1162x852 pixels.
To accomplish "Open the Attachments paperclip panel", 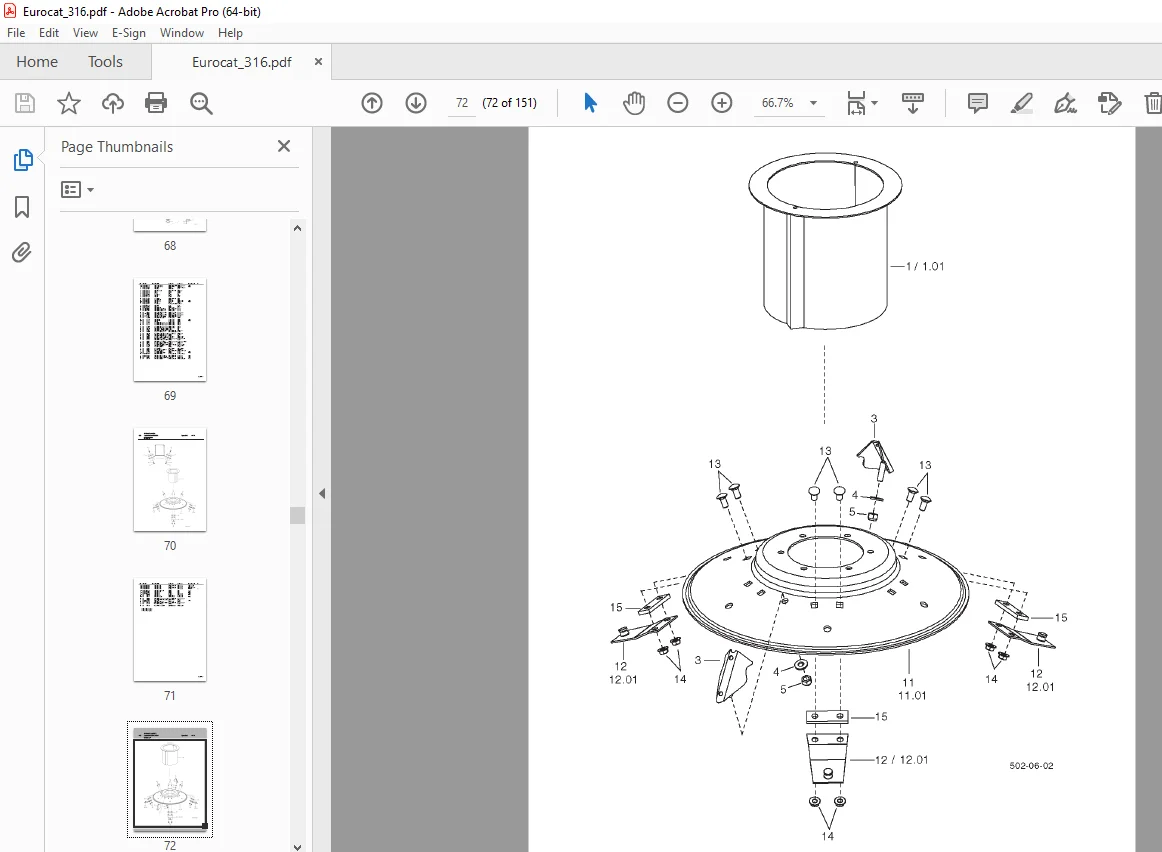I will tap(22, 253).
